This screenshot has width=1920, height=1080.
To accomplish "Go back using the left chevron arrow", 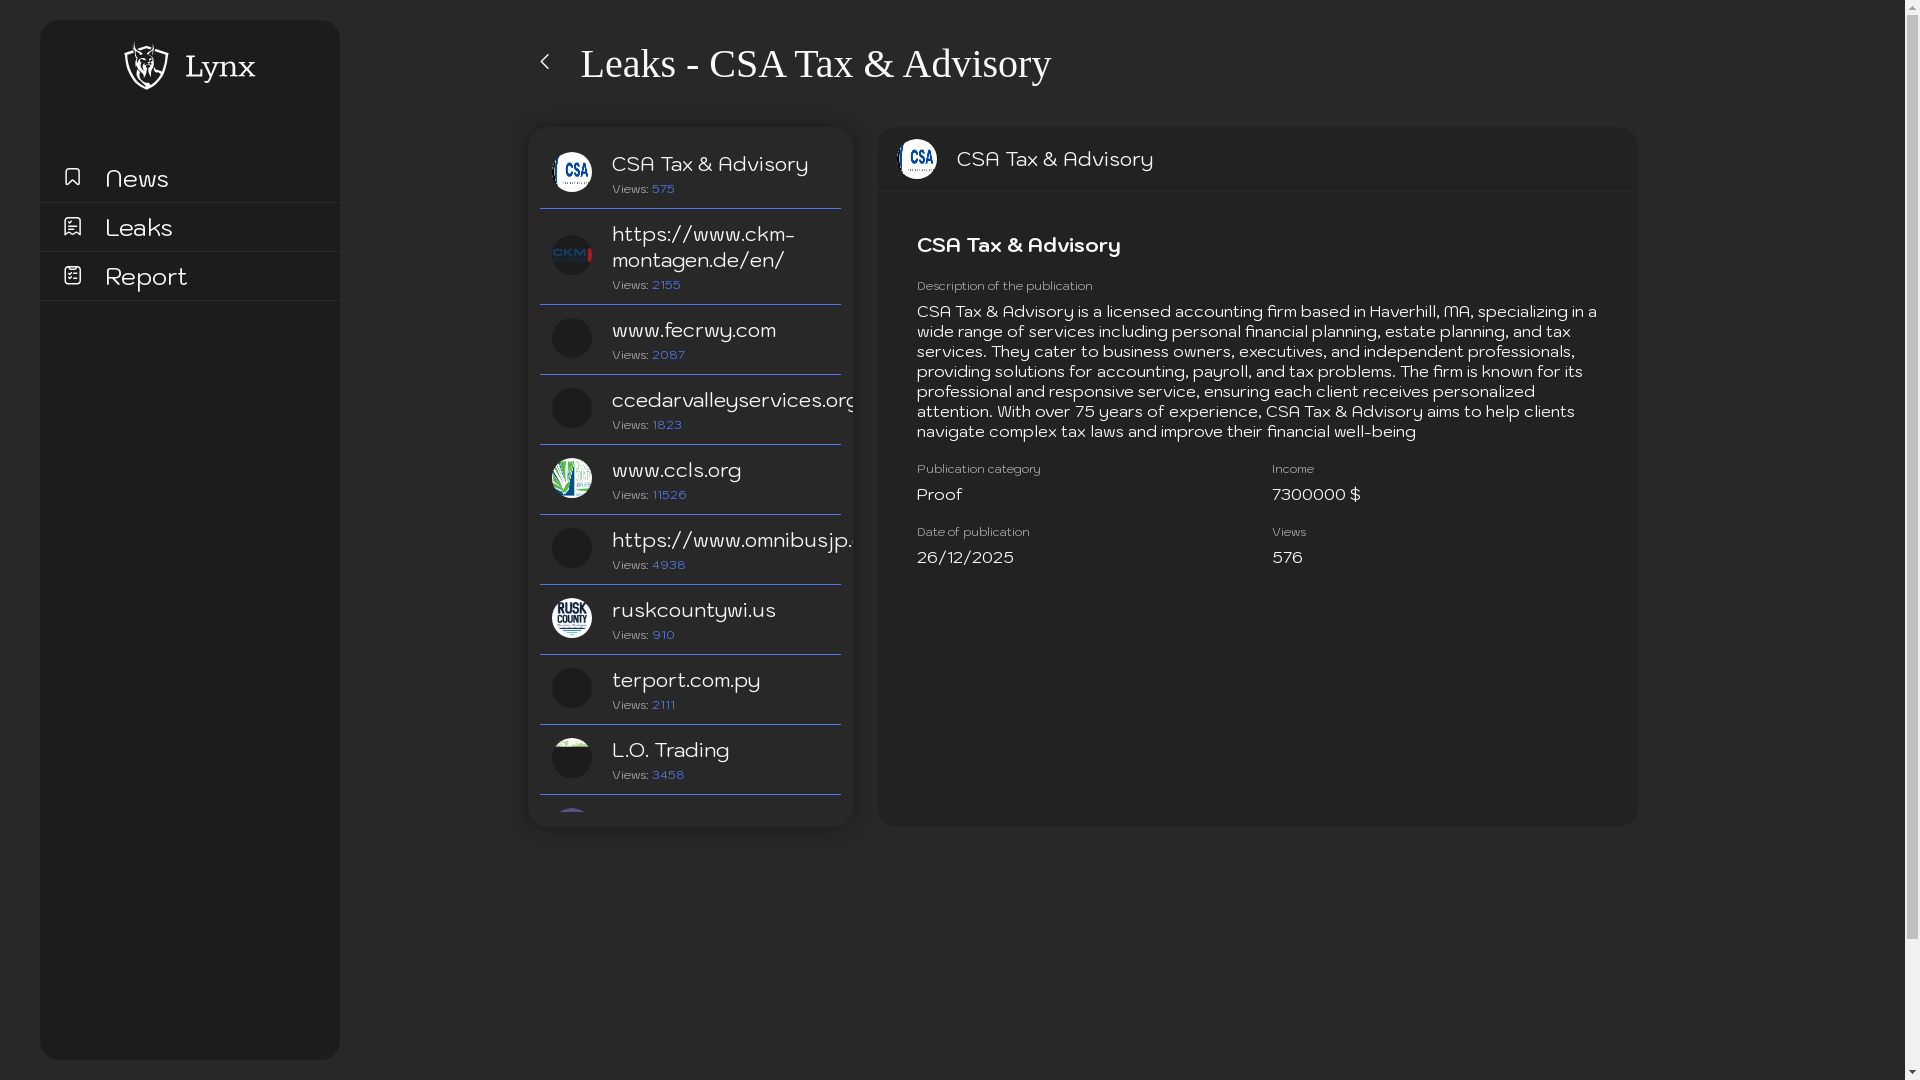I will [x=545, y=62].
